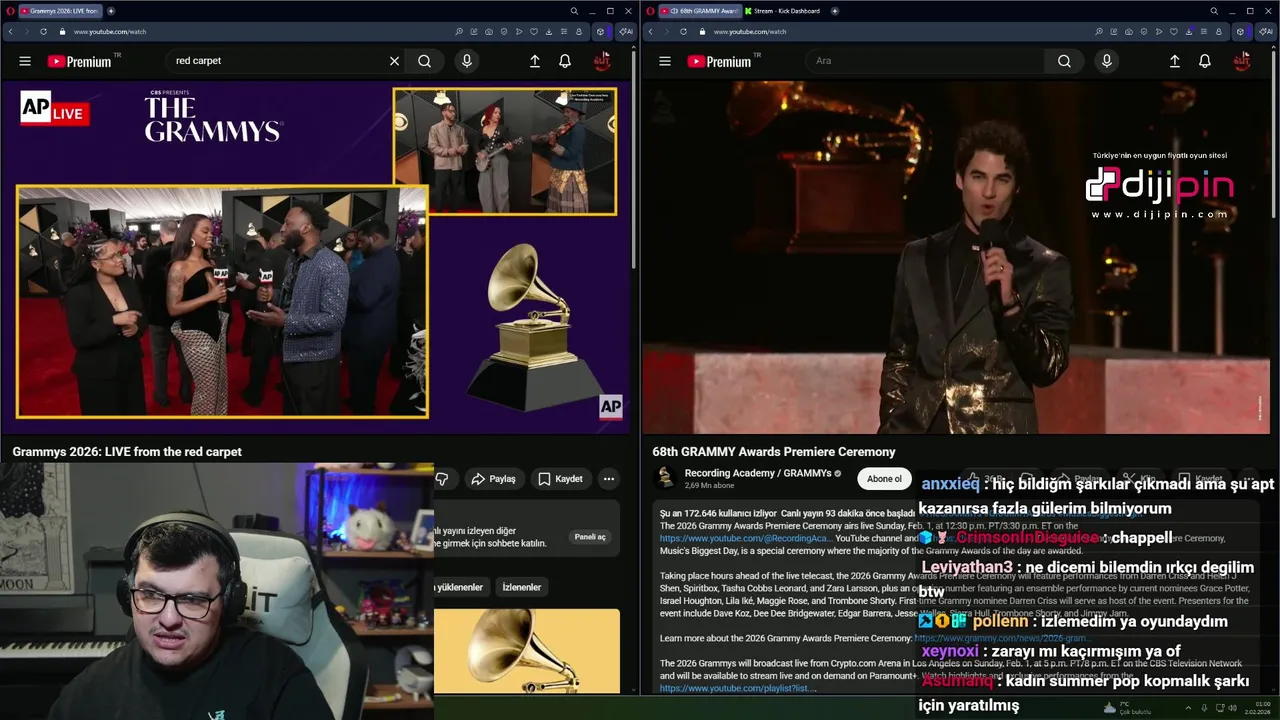
Task: Start voice search in right YouTube window
Action: coord(1106,61)
